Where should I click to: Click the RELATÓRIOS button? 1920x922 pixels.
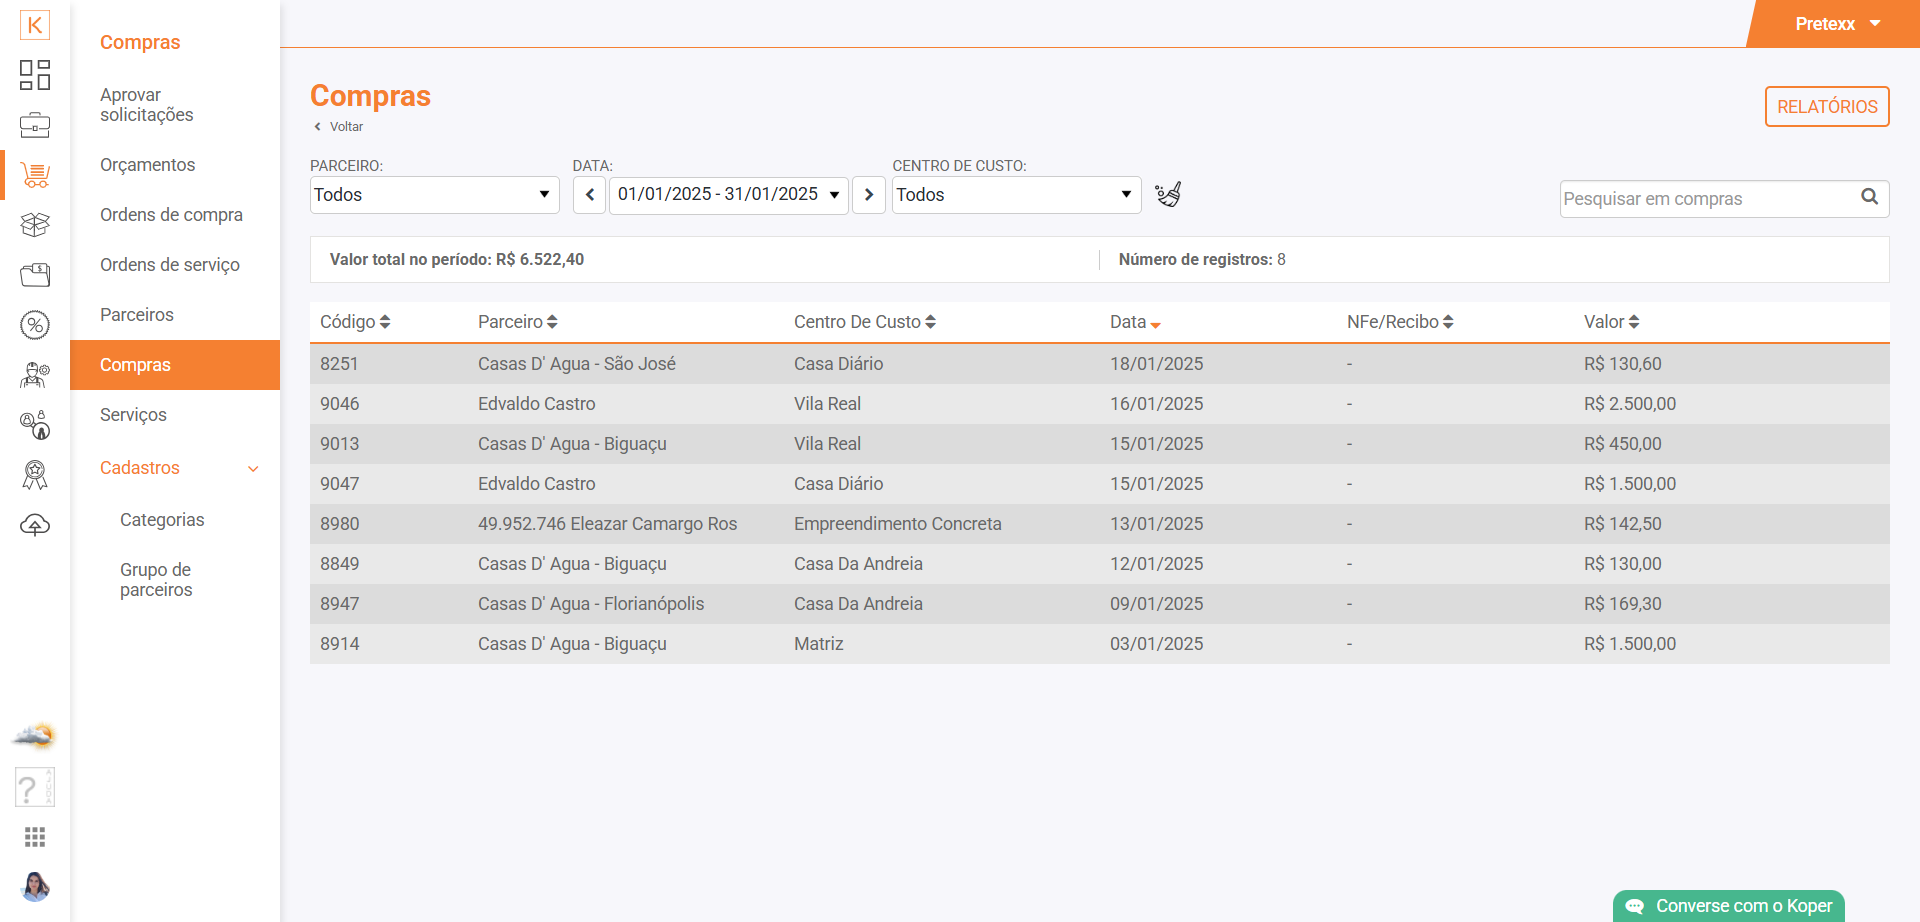click(x=1826, y=107)
